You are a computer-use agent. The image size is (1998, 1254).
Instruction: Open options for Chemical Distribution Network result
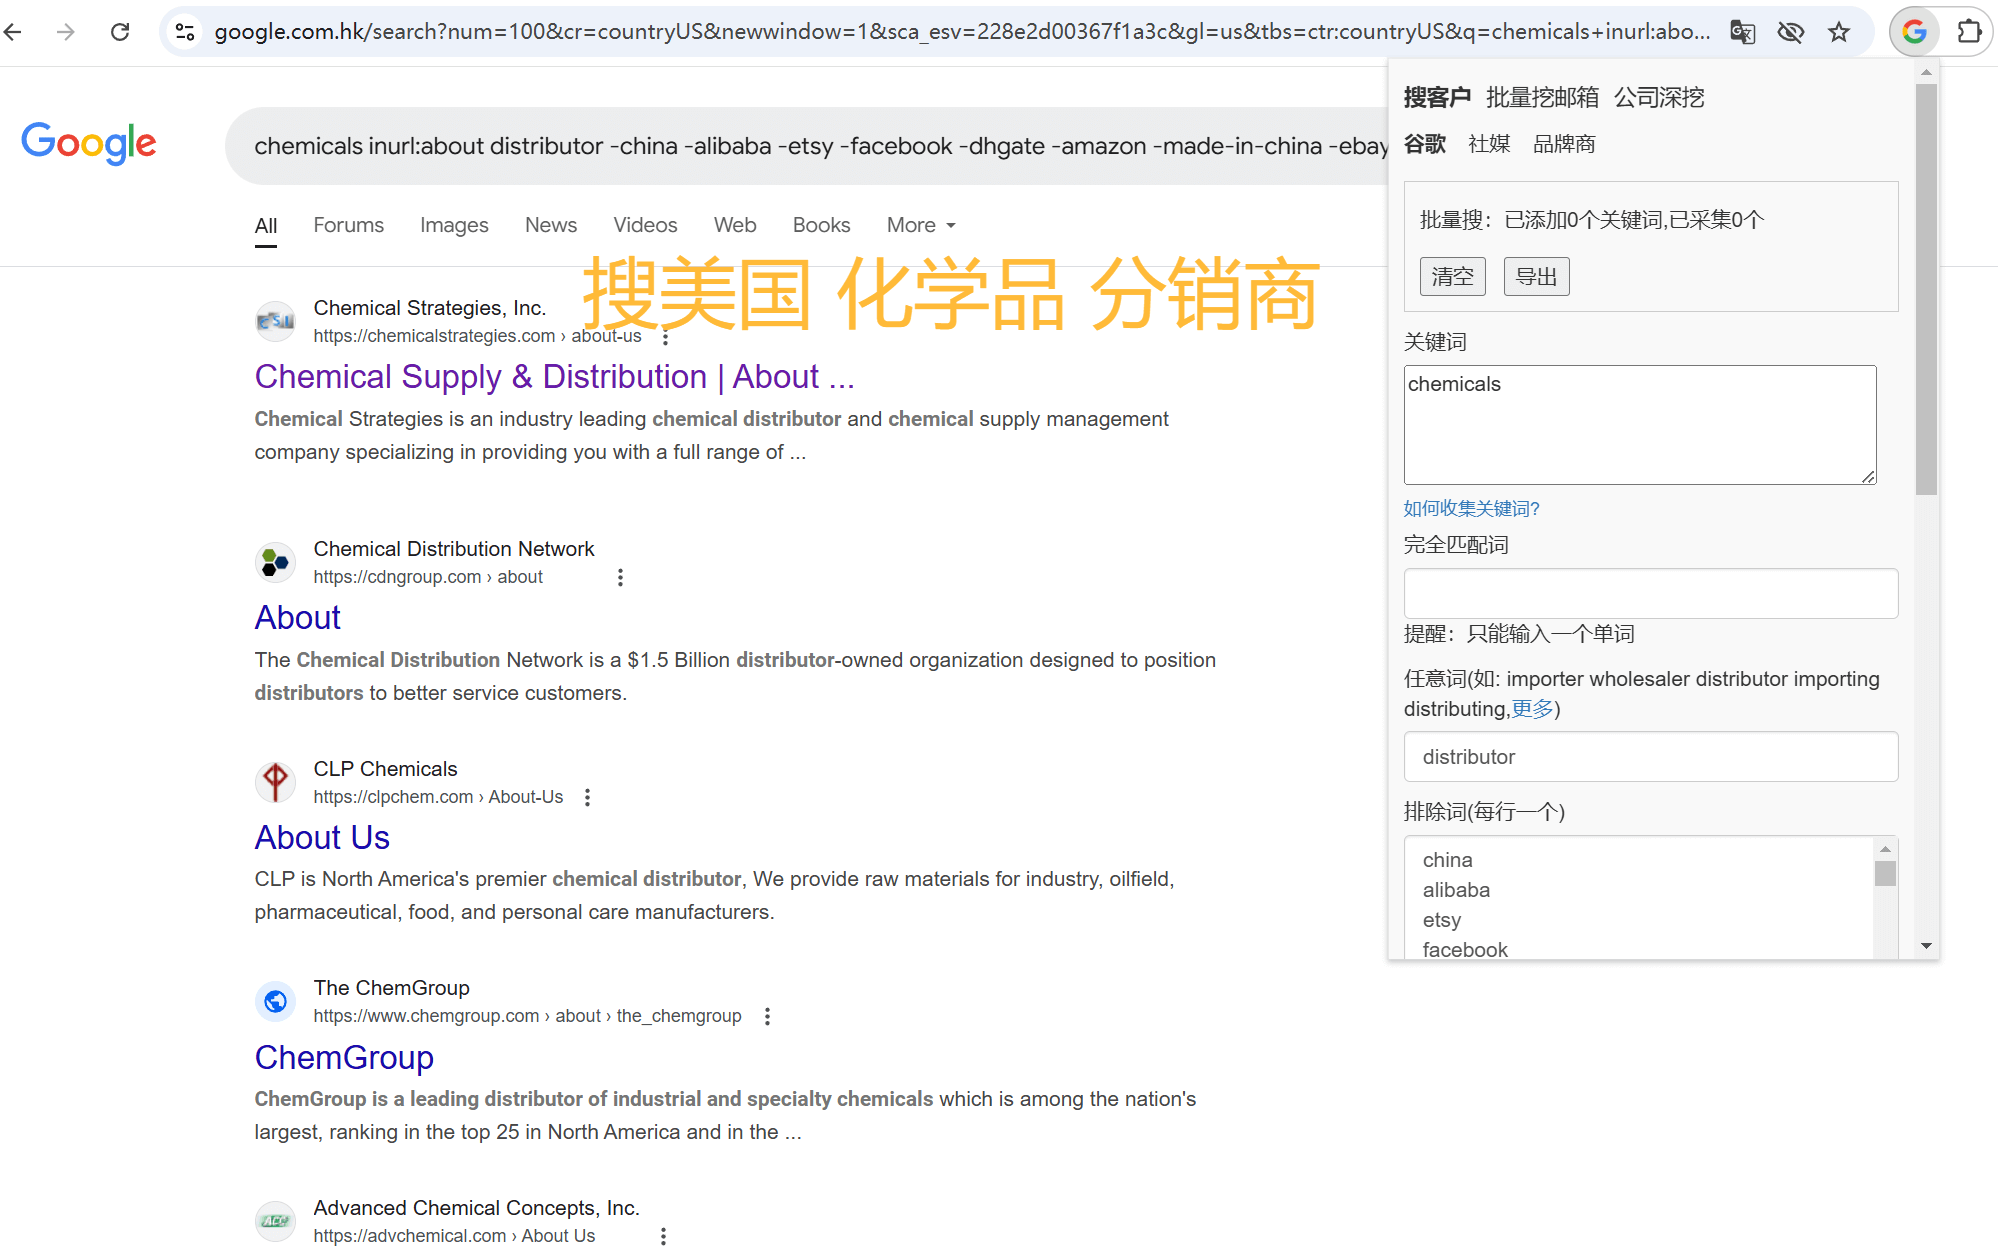pyautogui.click(x=620, y=577)
